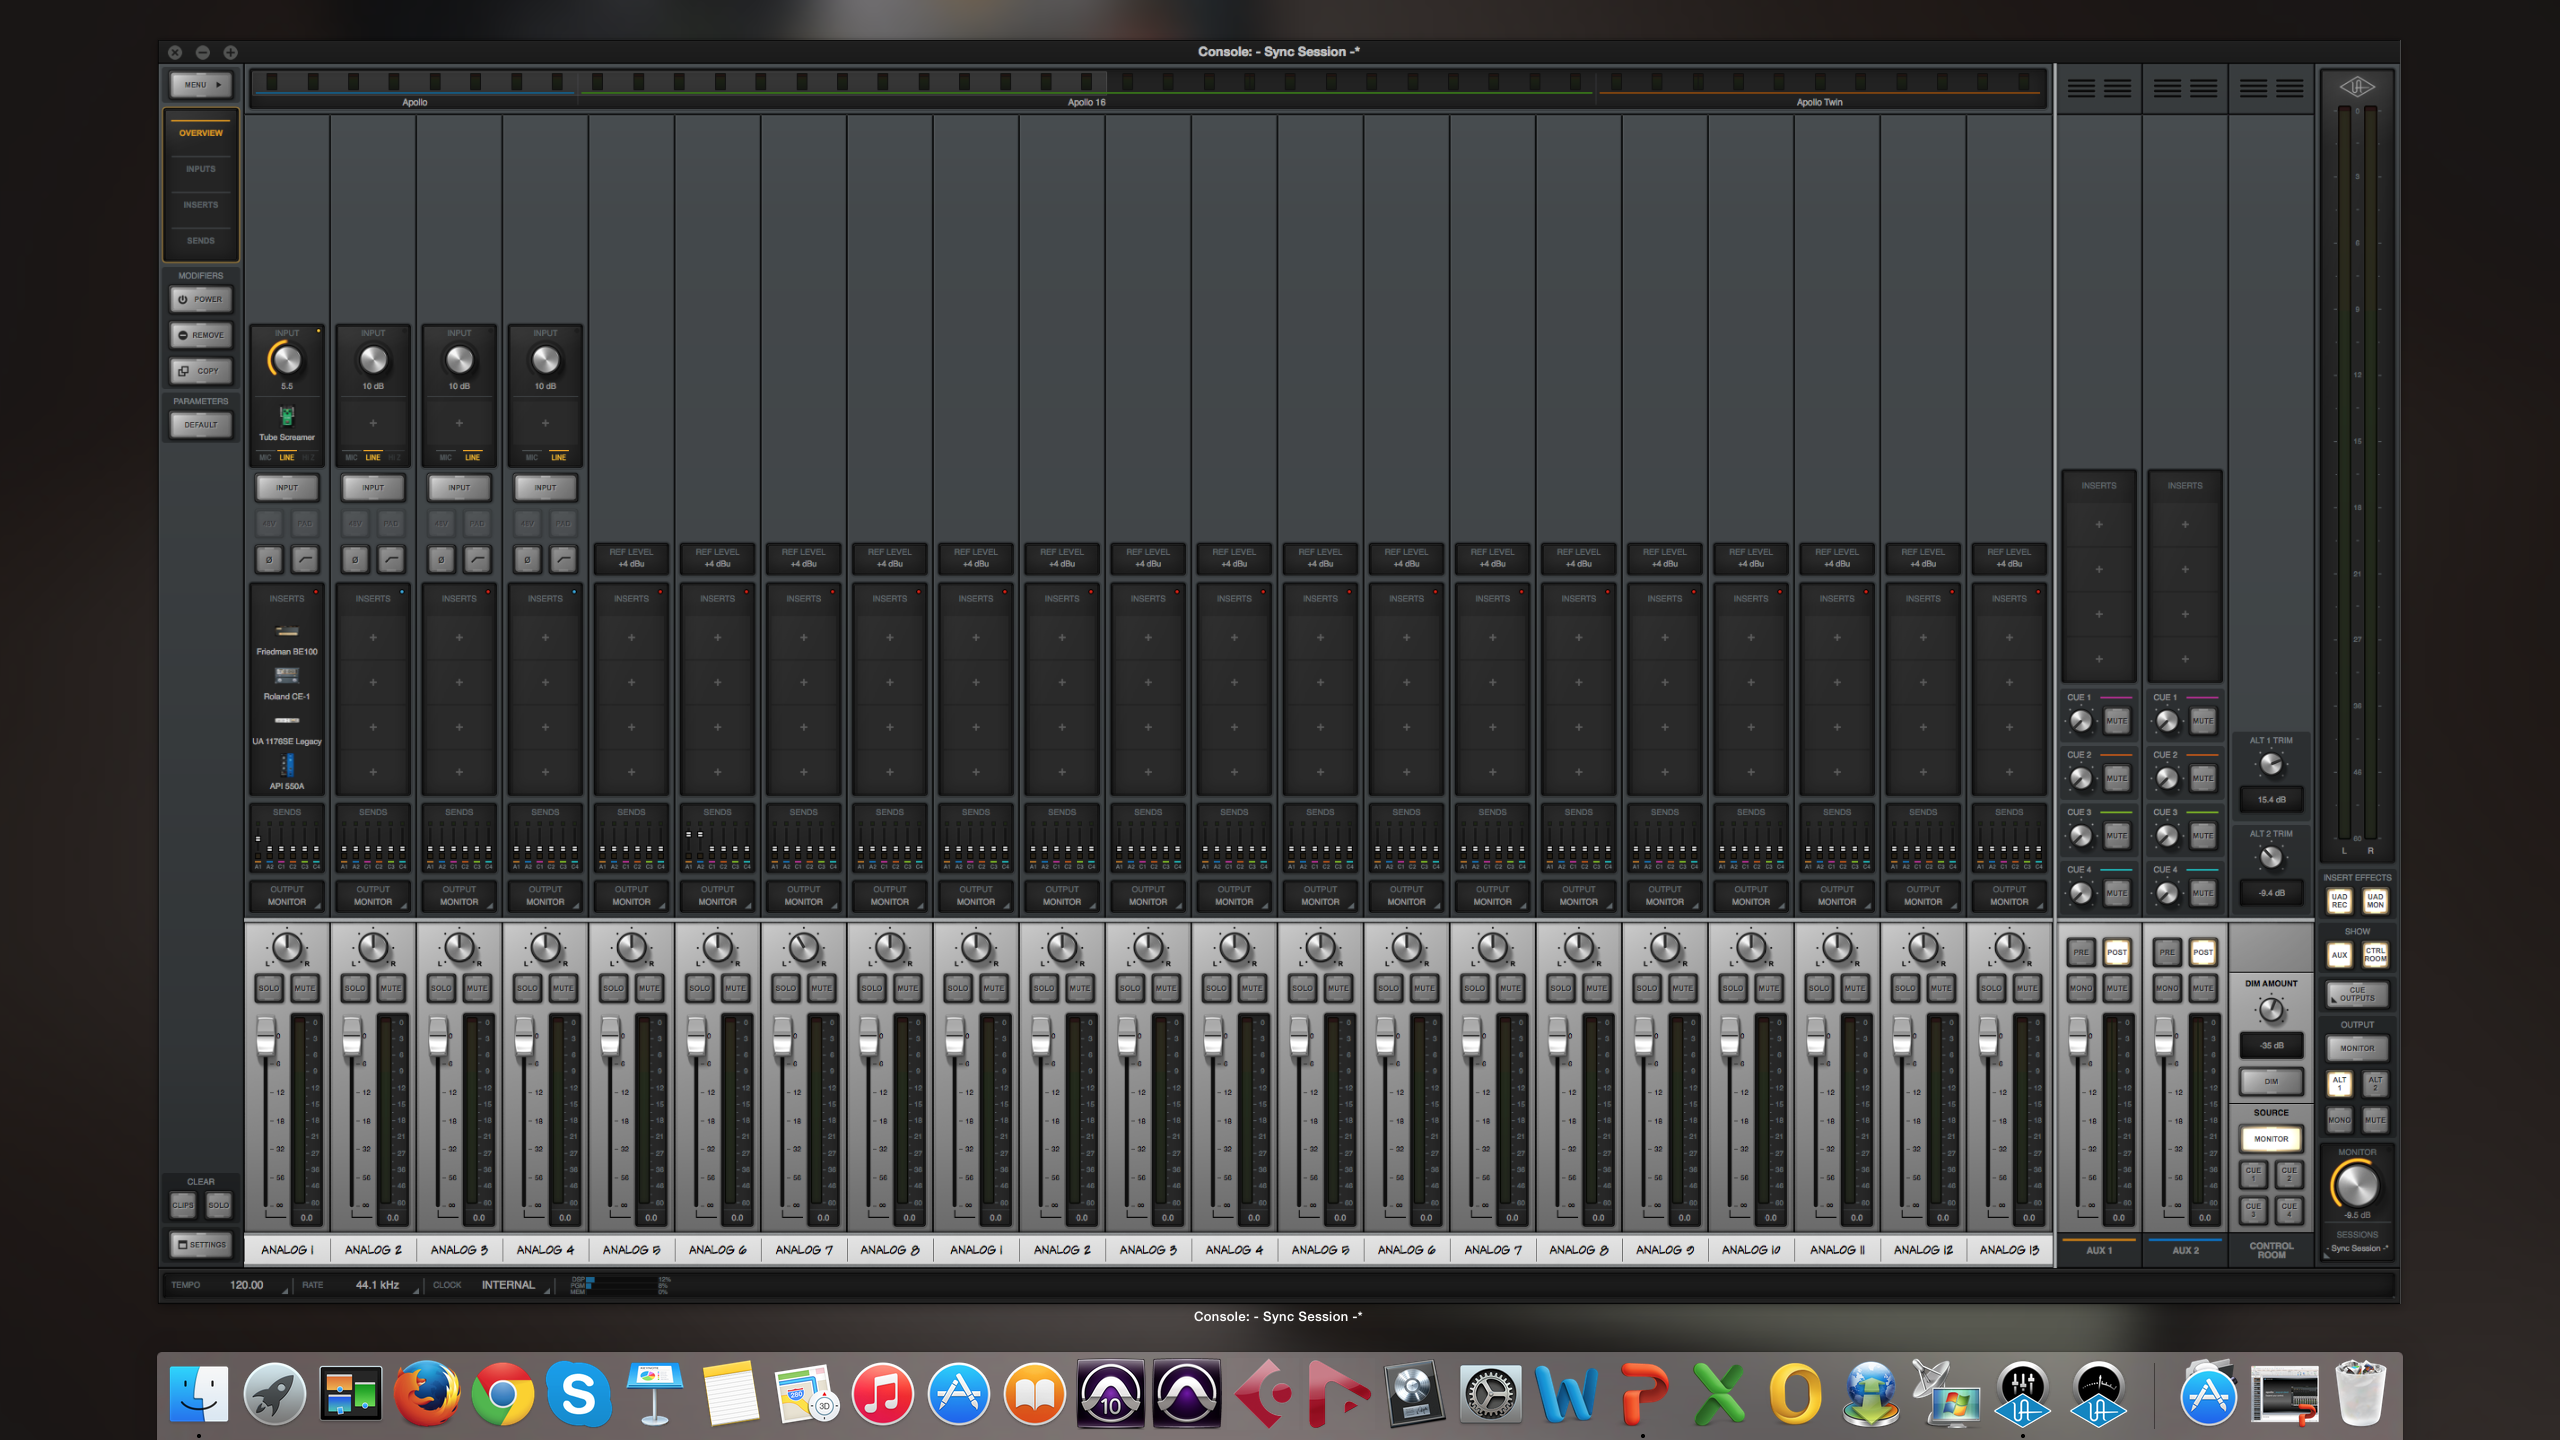Screen dimensions: 2560x1440
Task: Click the Monitor level knob
Action: tap(2357, 1186)
